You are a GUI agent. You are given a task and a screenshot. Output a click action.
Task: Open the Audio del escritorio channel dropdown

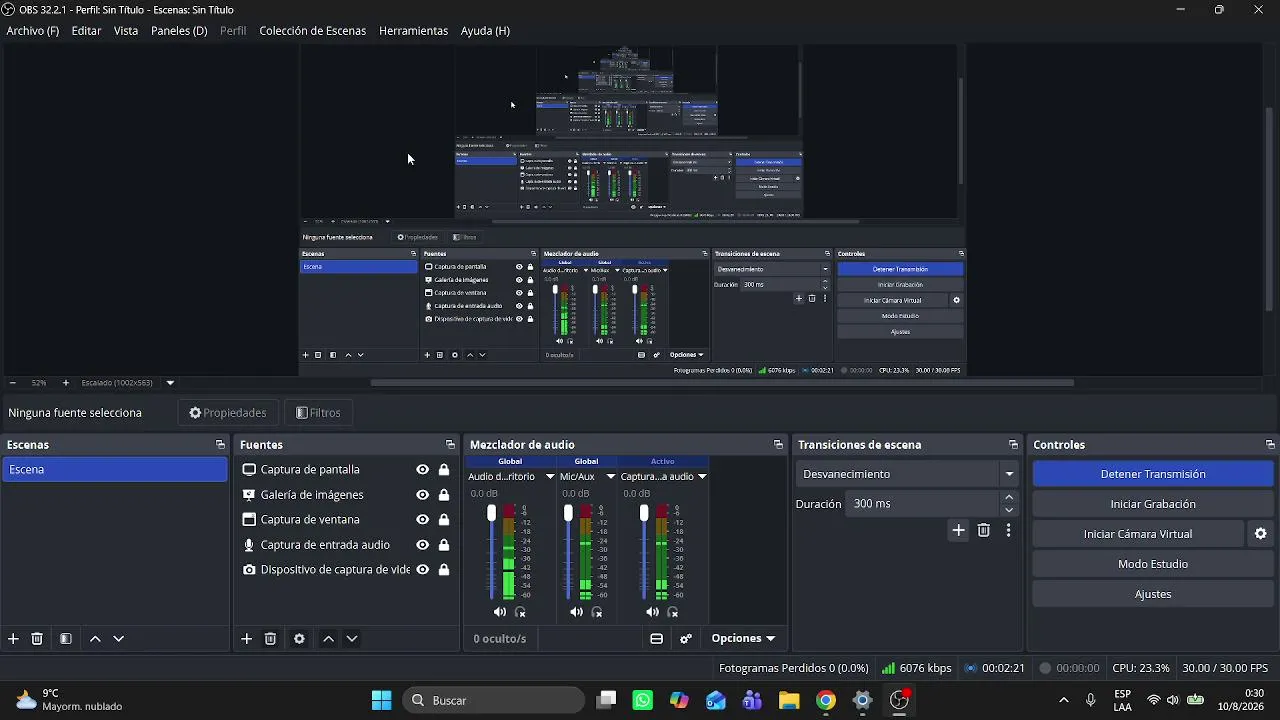(x=550, y=477)
